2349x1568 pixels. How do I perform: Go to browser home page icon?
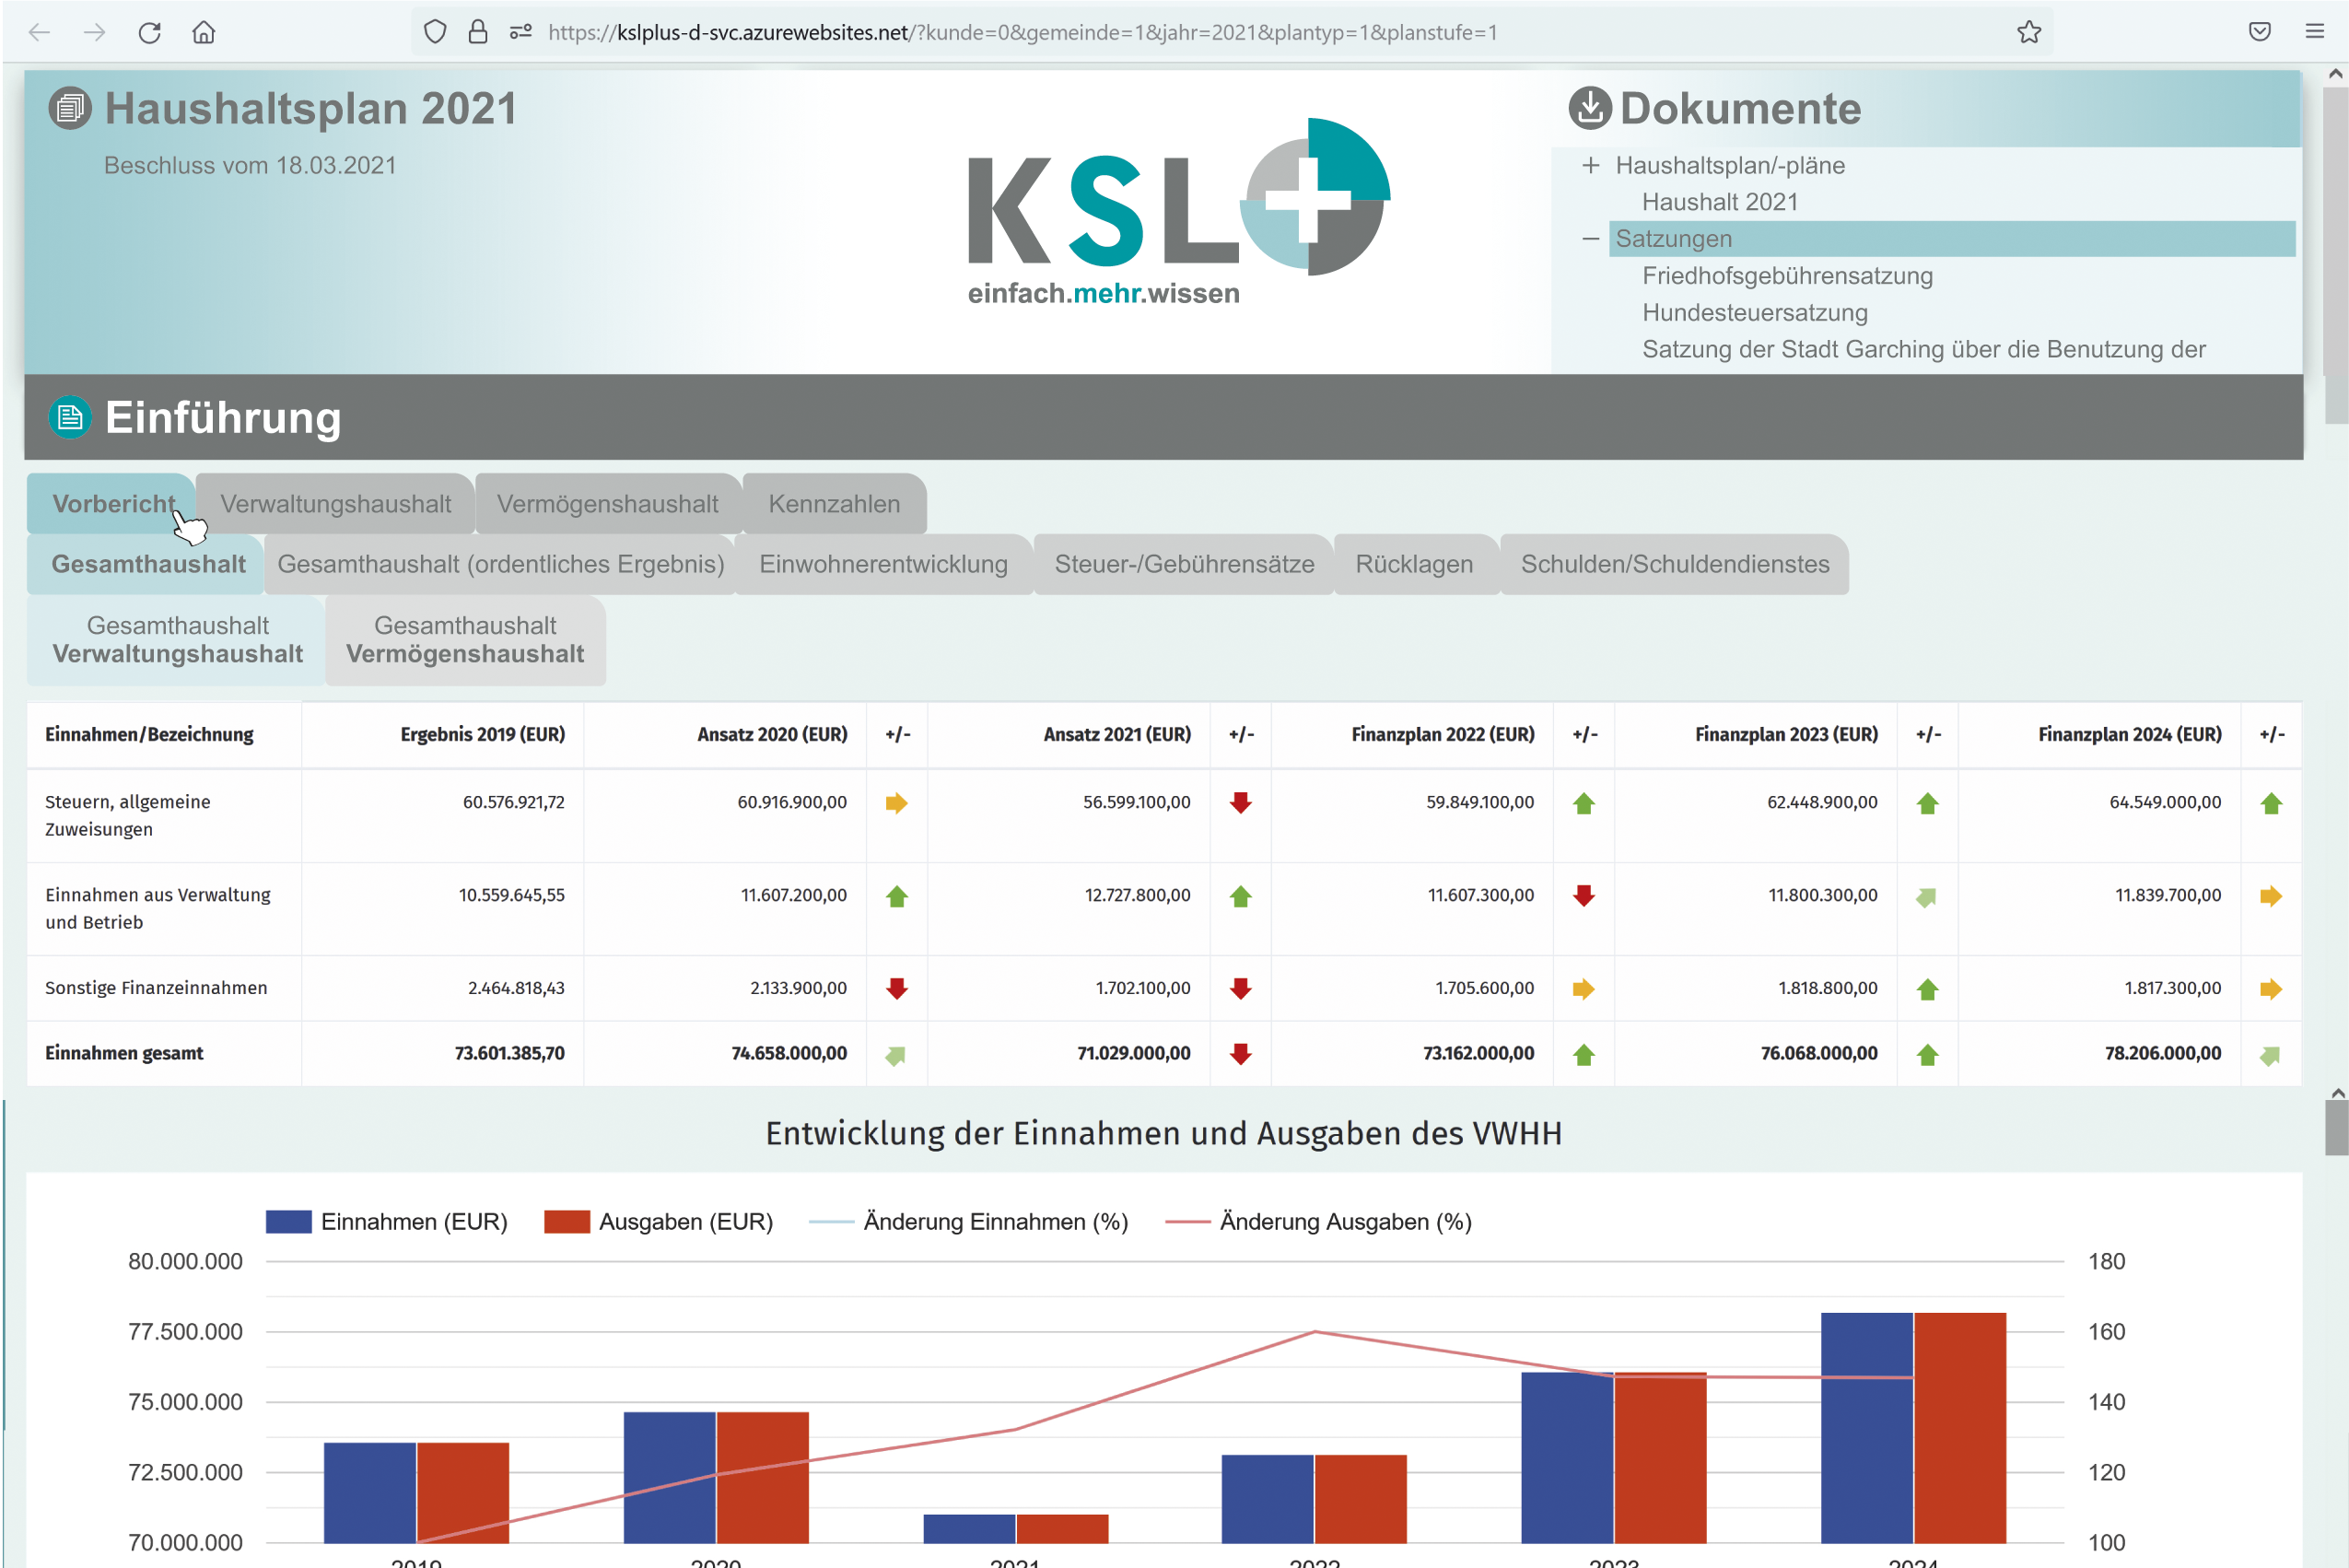(204, 32)
